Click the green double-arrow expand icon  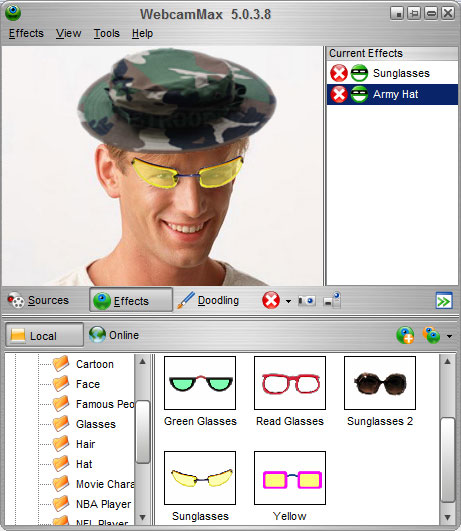[444, 300]
